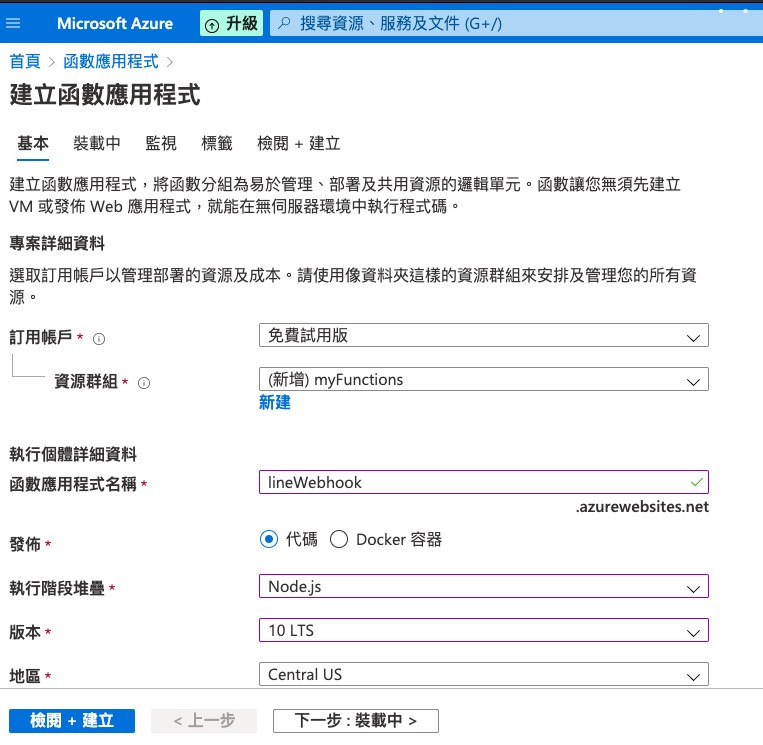Click the 地區 label

tap(25, 676)
